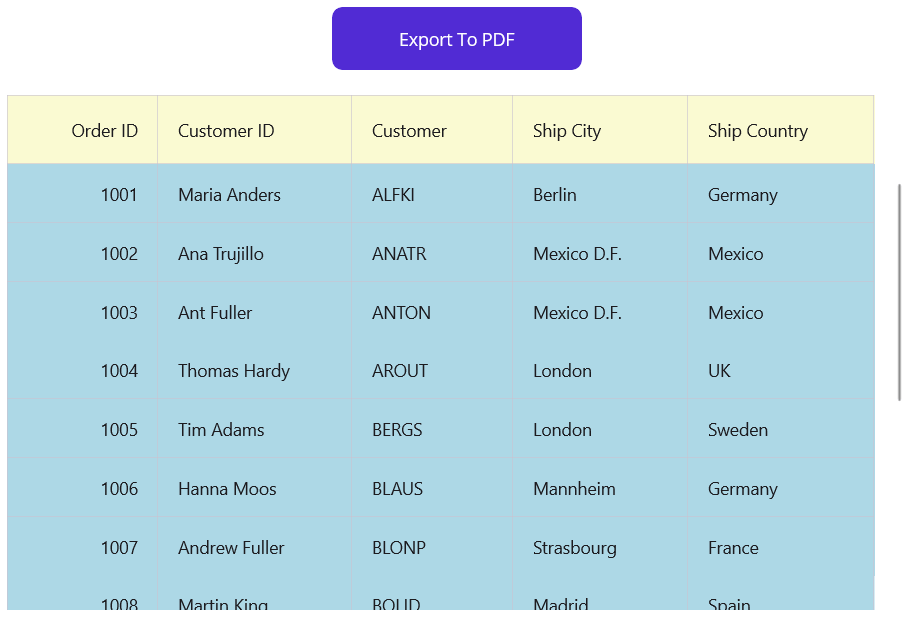Image resolution: width=908 pixels, height=623 pixels.
Task: Click the Export To PDF button
Action: click(x=457, y=39)
